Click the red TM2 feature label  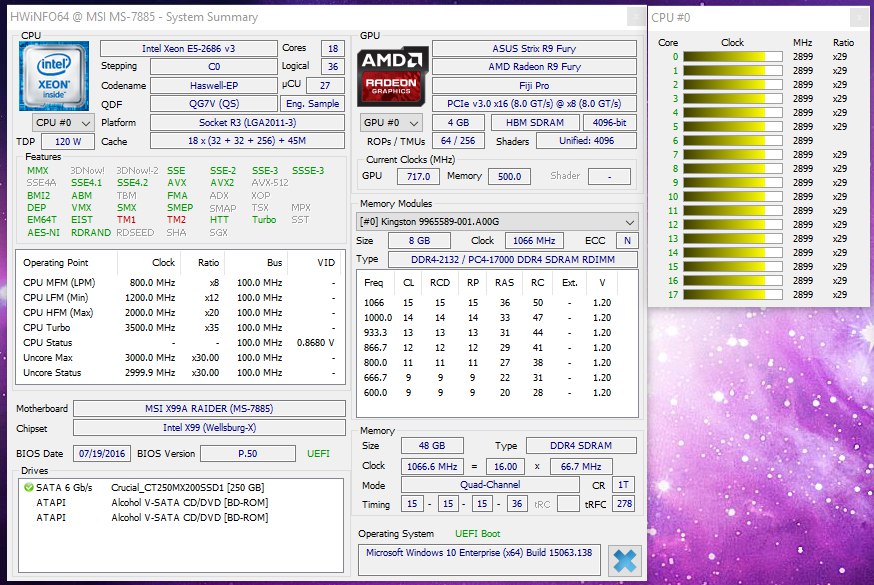176,220
